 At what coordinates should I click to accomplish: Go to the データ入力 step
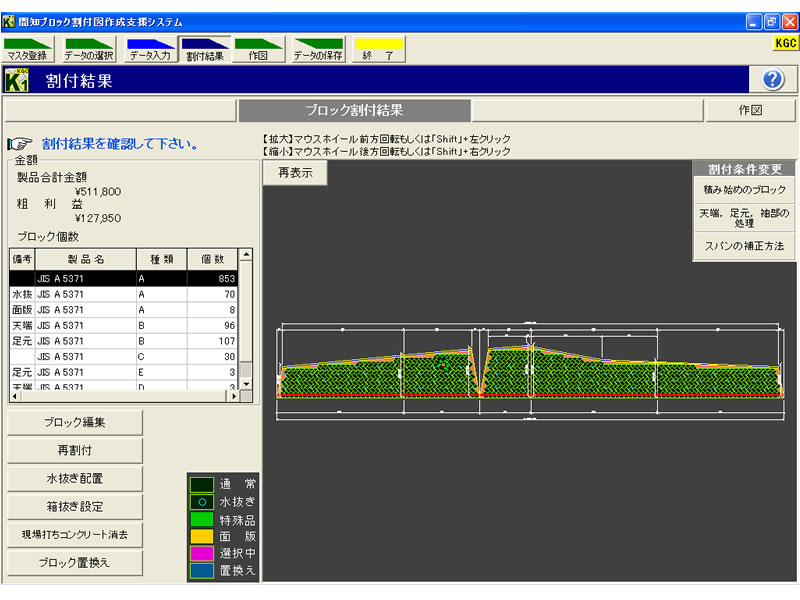(x=150, y=50)
